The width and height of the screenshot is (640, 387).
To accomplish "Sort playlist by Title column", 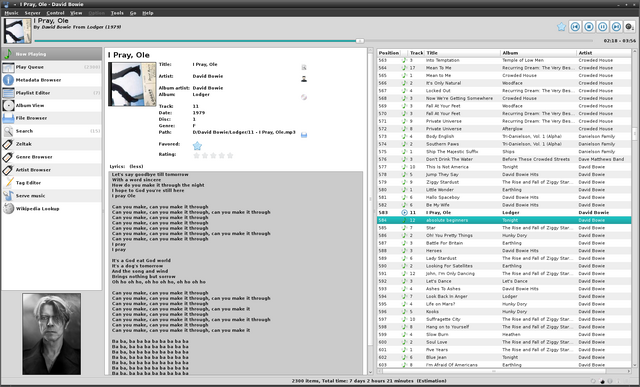I will [462, 53].
